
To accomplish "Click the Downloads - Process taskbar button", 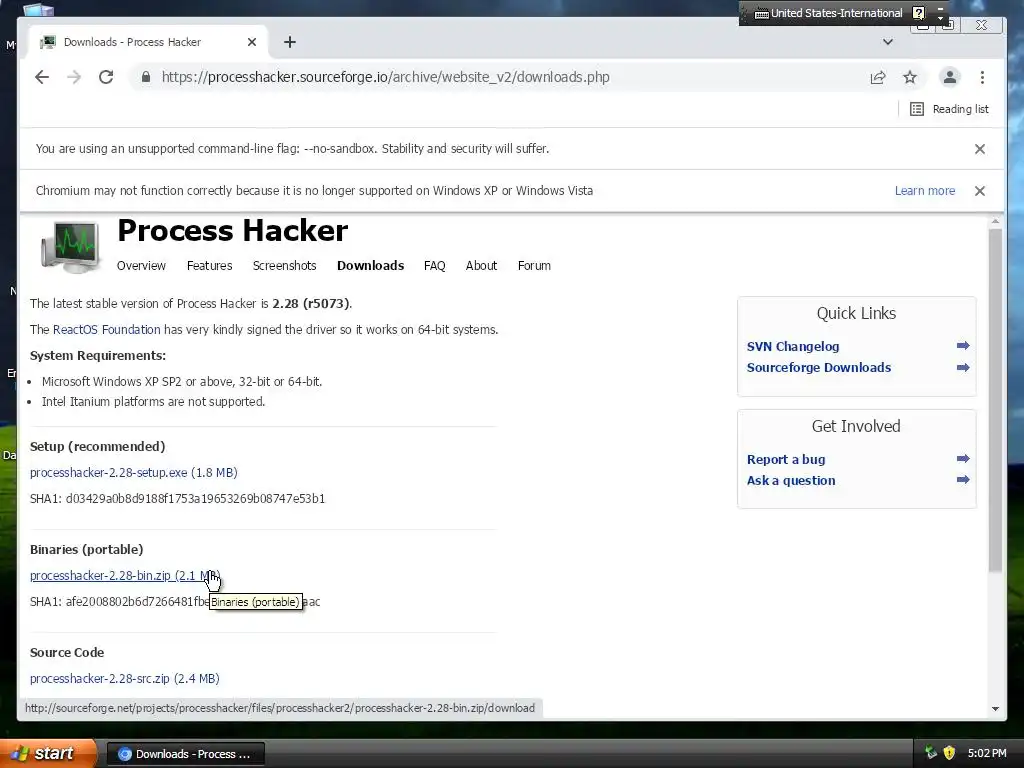I will pyautogui.click(x=185, y=754).
